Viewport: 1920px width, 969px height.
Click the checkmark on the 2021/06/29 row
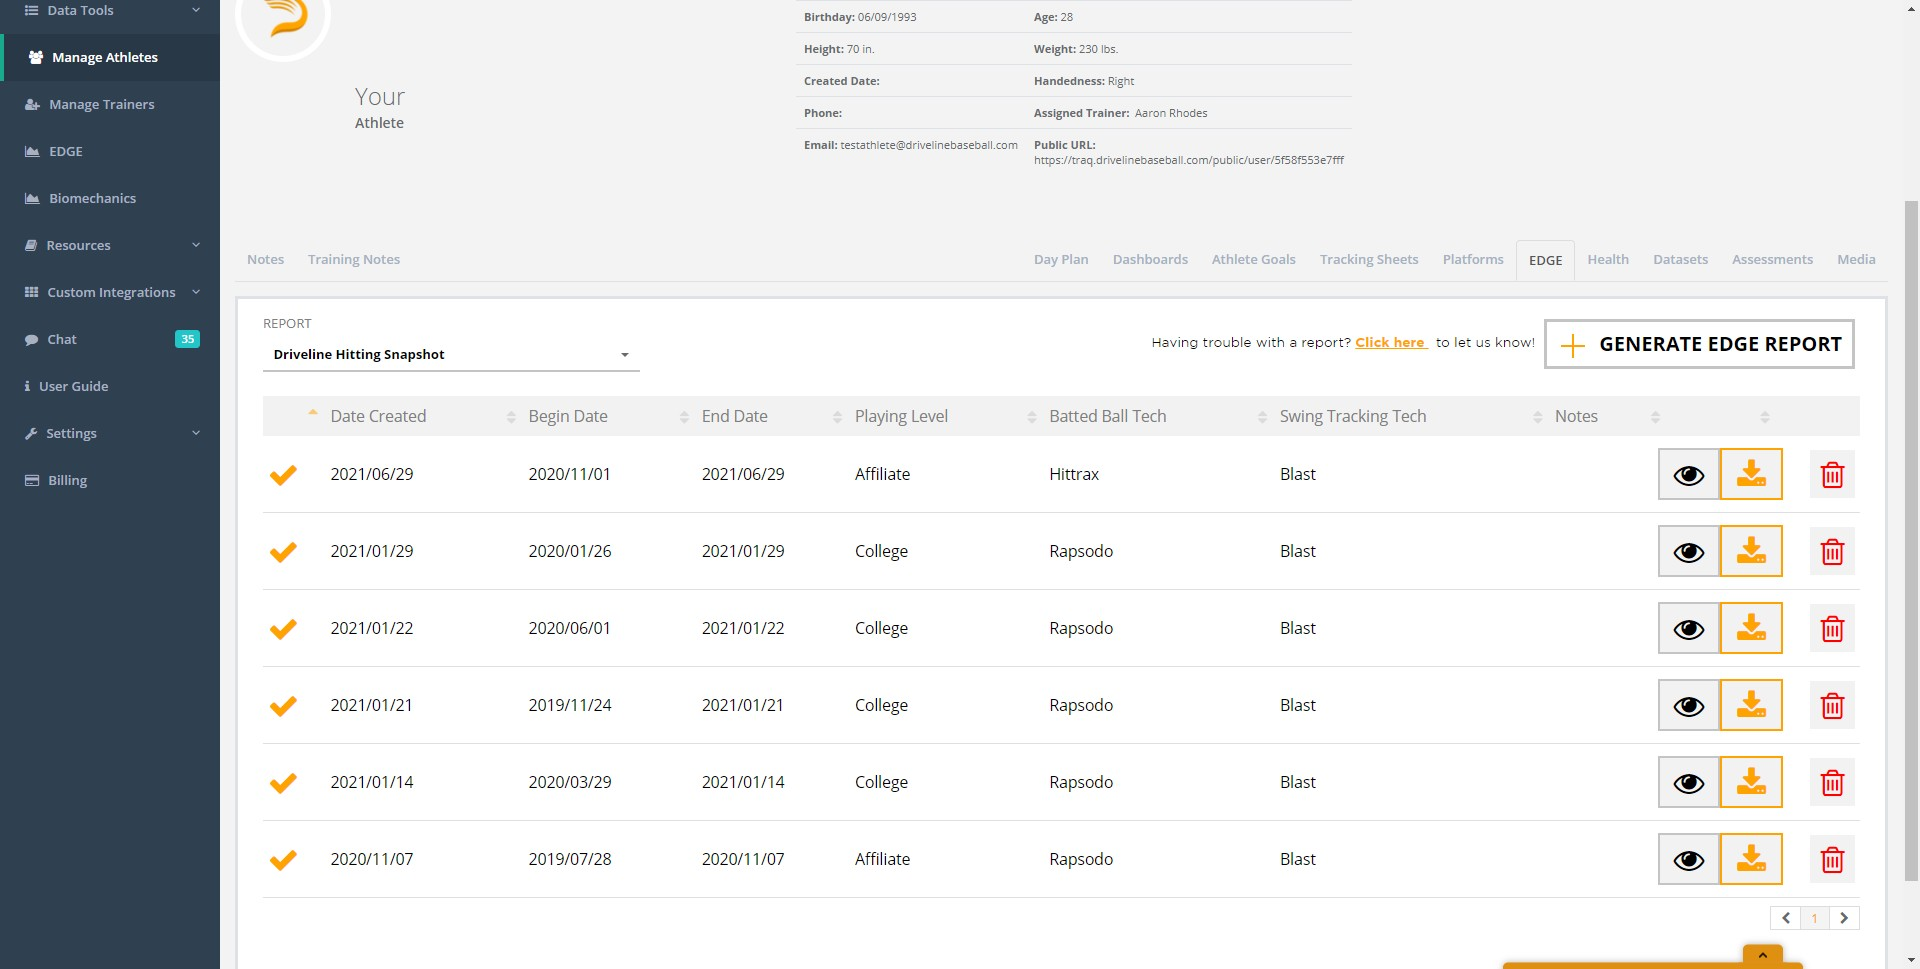283,475
